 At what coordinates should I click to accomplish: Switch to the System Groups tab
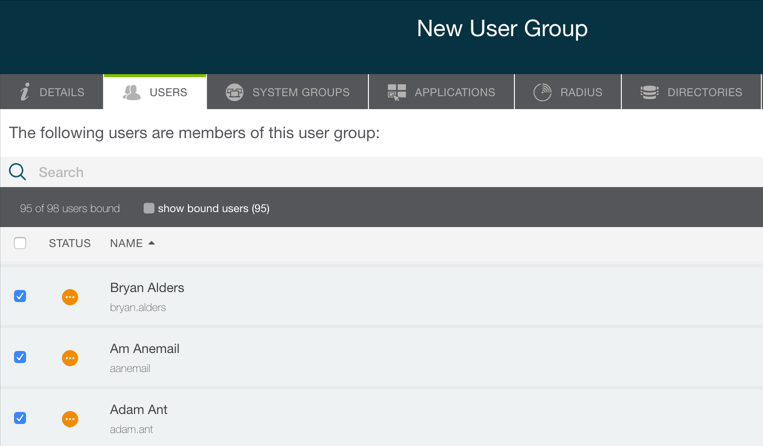(x=300, y=92)
